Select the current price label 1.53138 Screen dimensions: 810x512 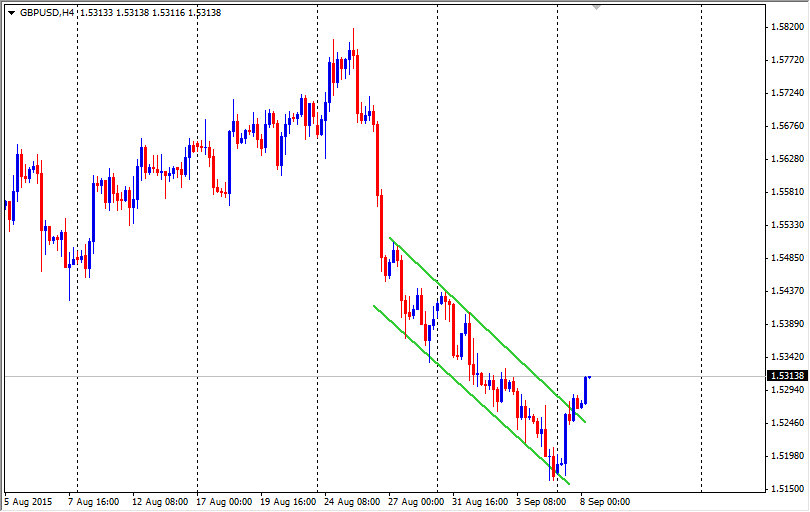(x=787, y=376)
